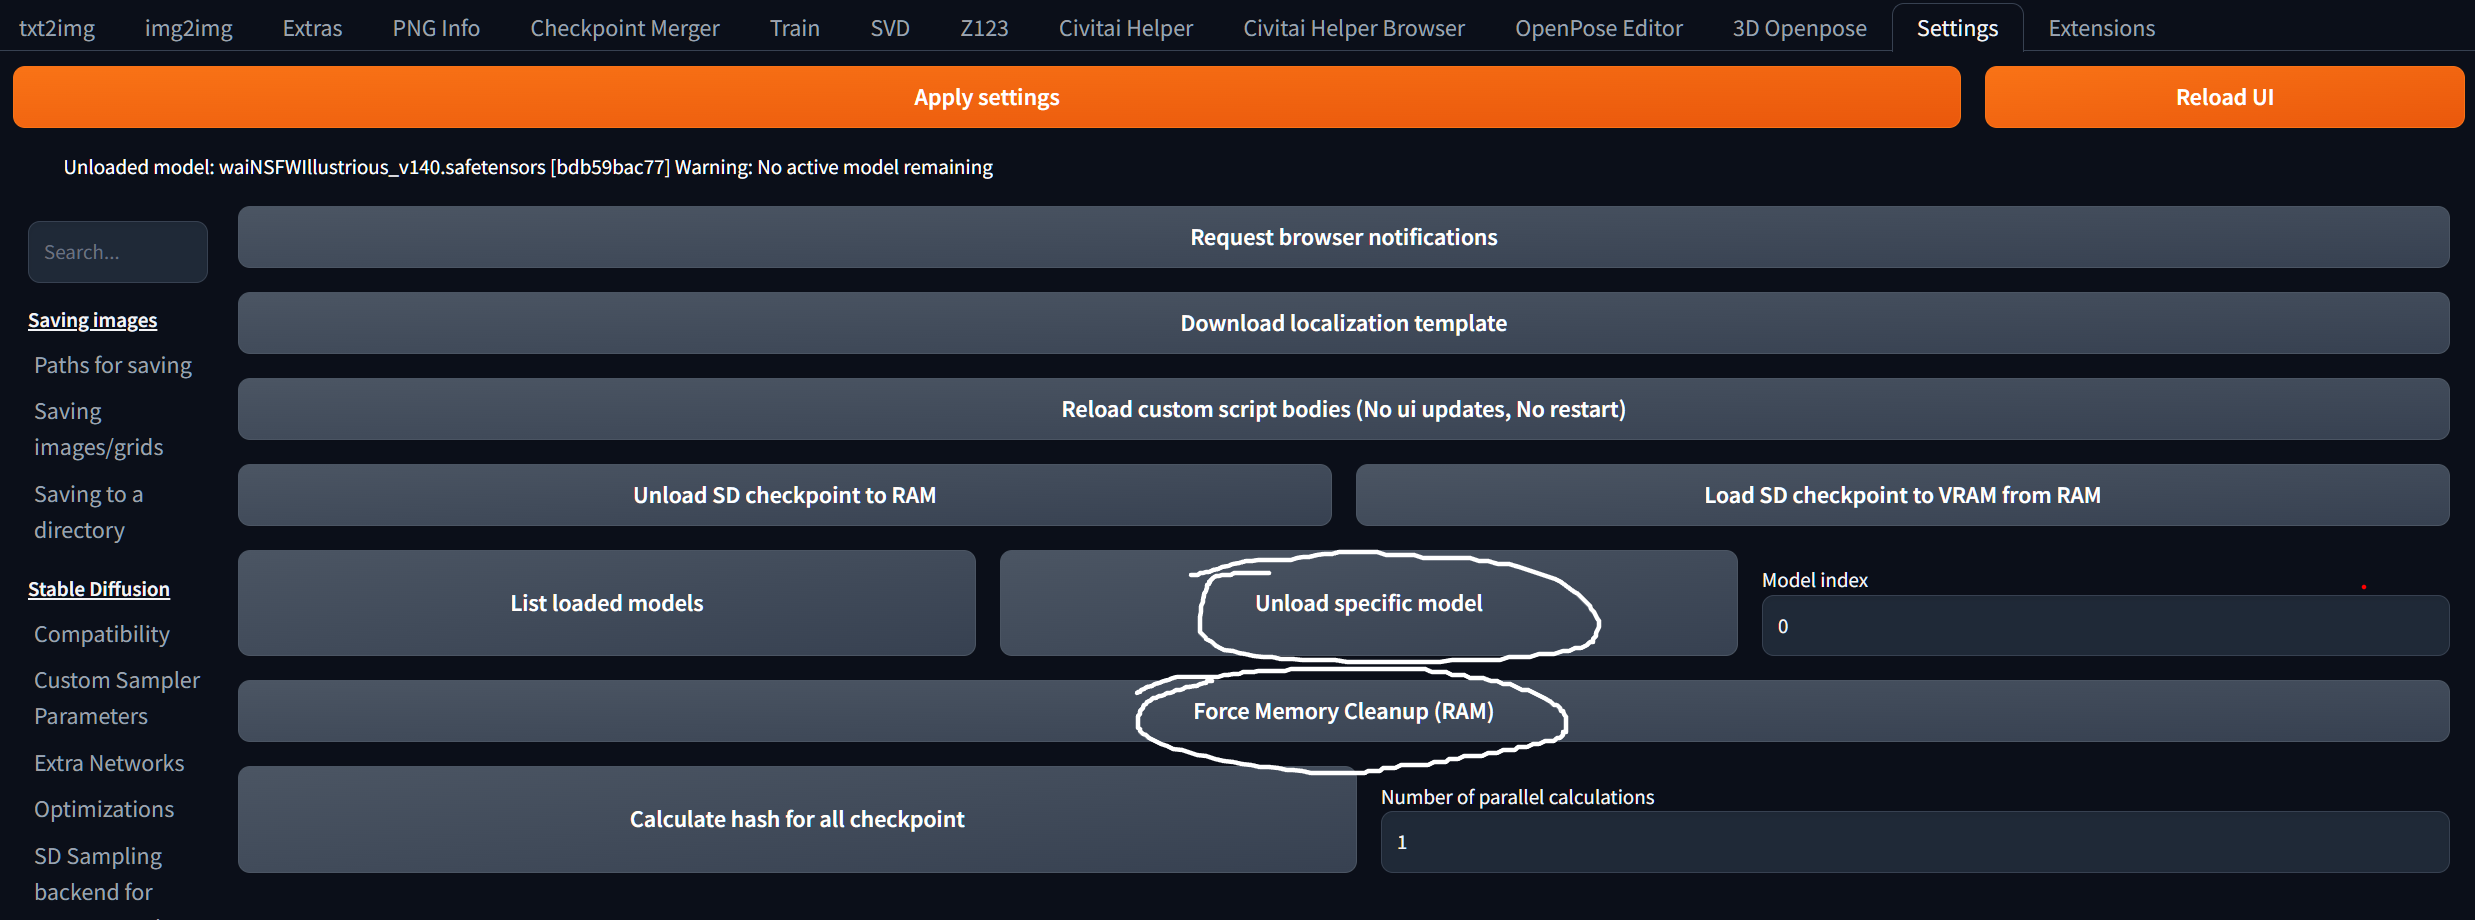Open Saving to a directory settings
2475x920 pixels.
pyautogui.click(x=89, y=512)
